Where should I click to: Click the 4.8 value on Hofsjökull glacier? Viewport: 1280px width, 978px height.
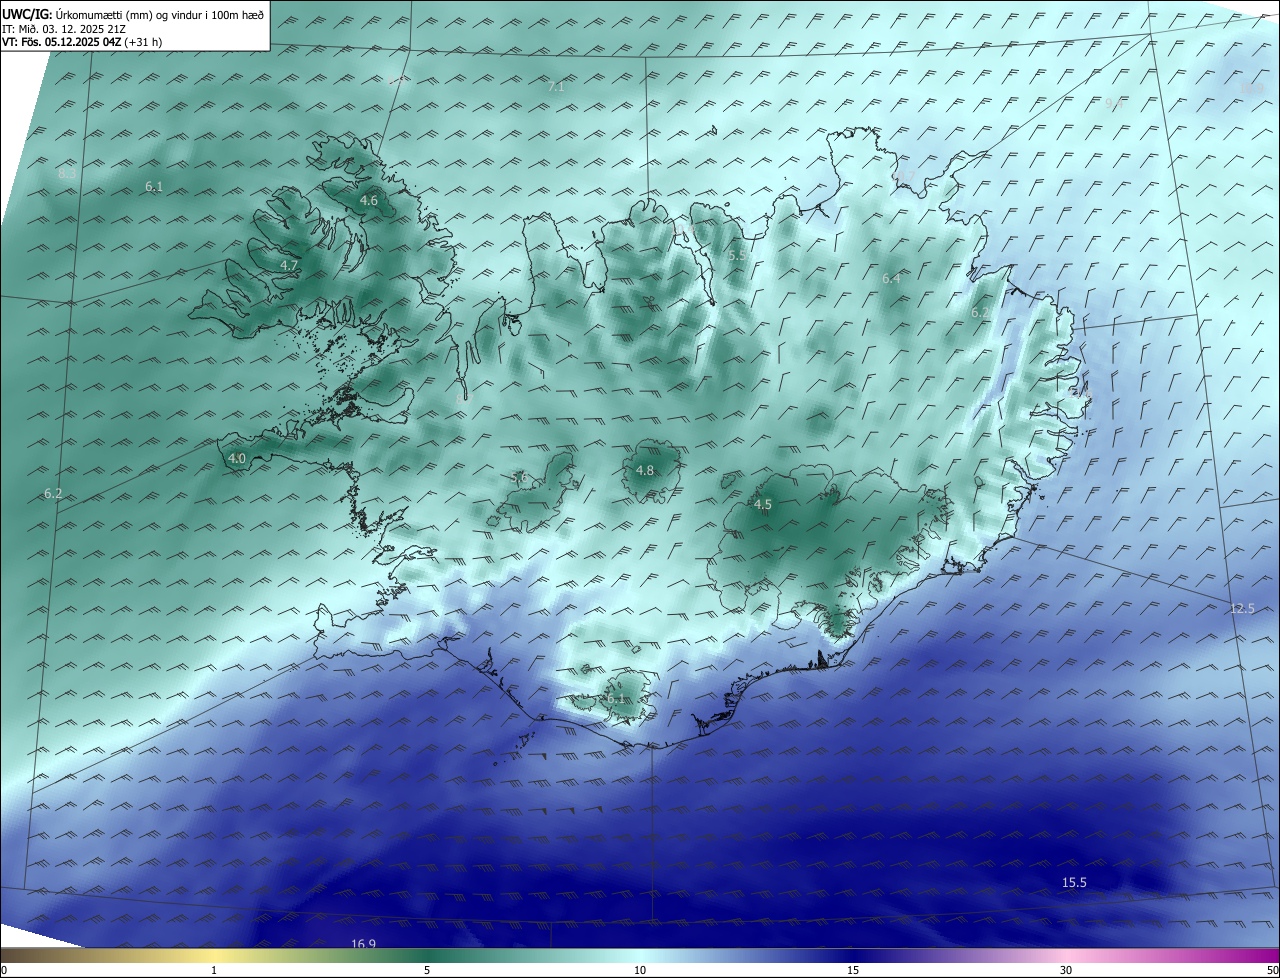tap(645, 471)
